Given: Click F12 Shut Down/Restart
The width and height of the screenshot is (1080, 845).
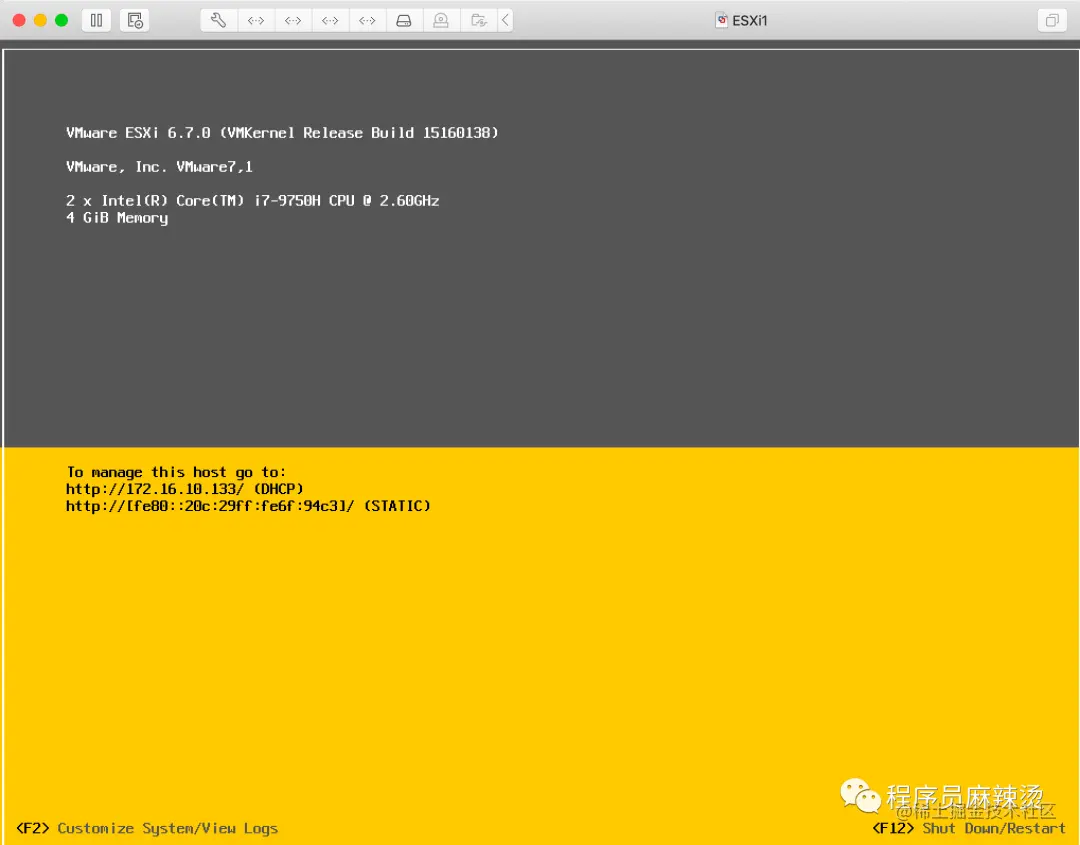Looking at the screenshot, I should pyautogui.click(x=968, y=828).
